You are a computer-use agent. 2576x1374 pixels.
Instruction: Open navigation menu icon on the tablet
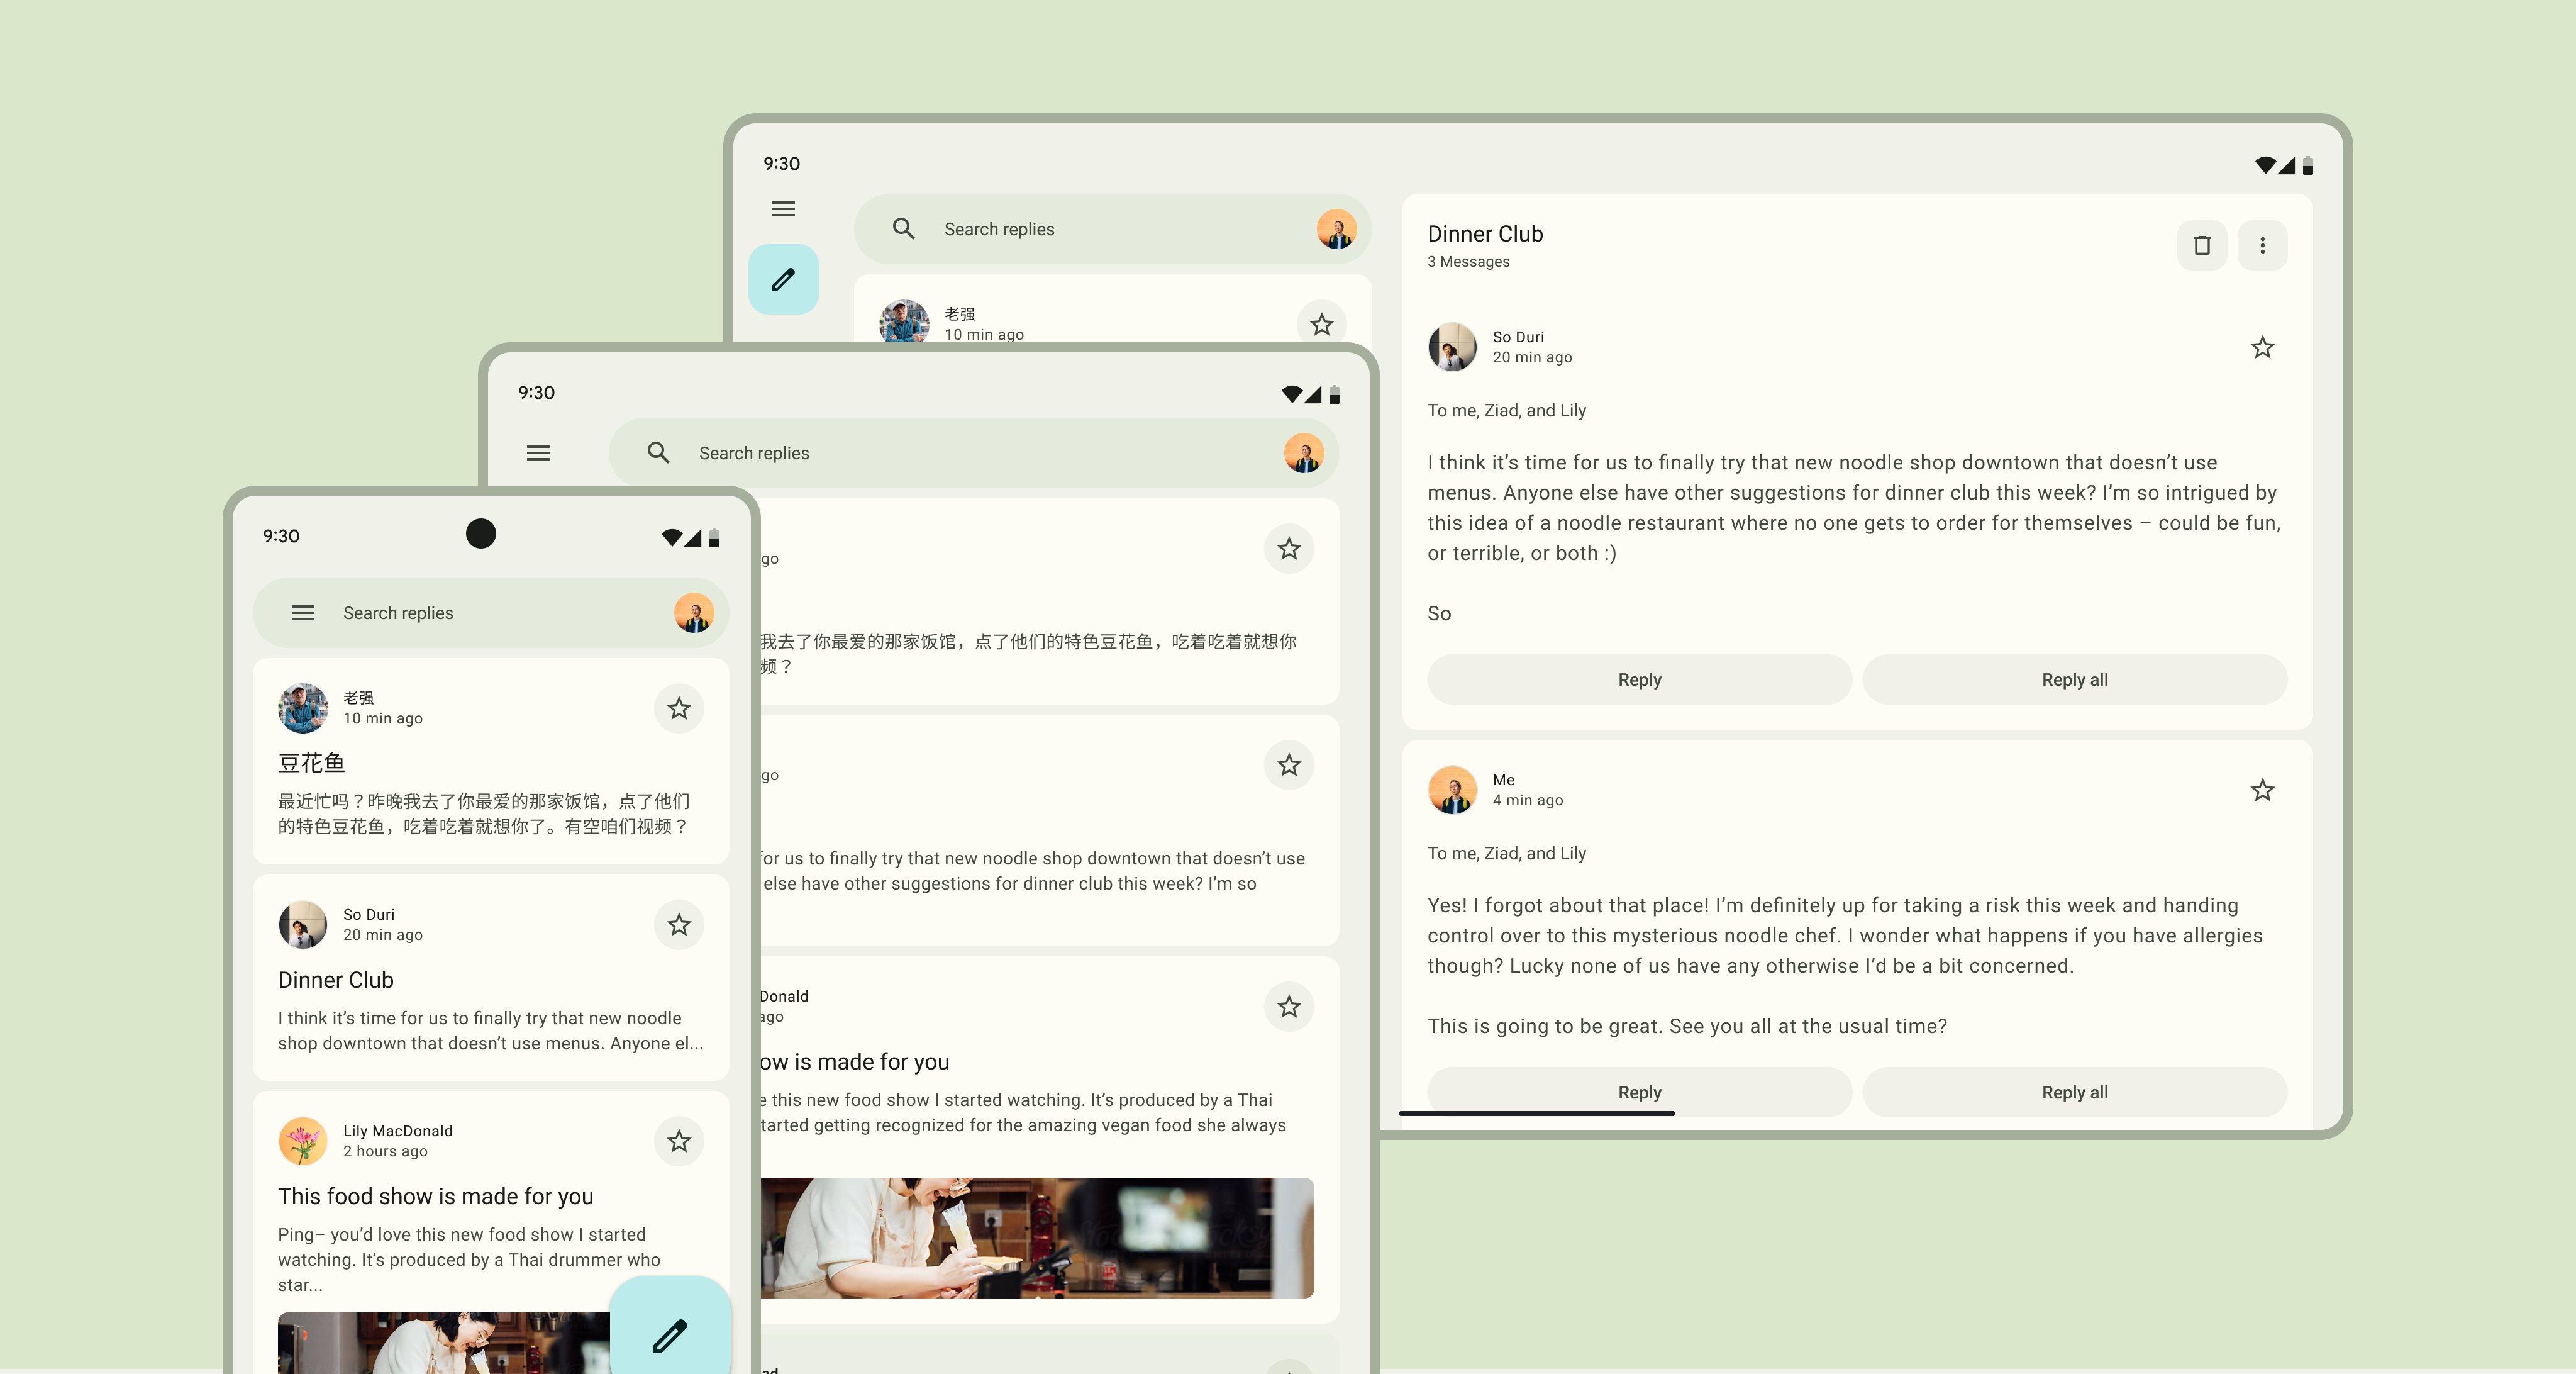click(x=783, y=209)
